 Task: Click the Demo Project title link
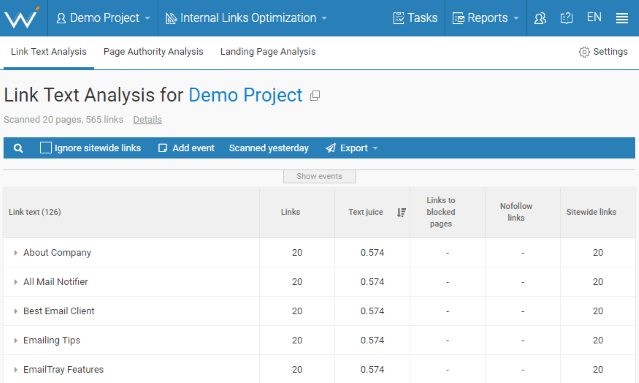(x=245, y=95)
